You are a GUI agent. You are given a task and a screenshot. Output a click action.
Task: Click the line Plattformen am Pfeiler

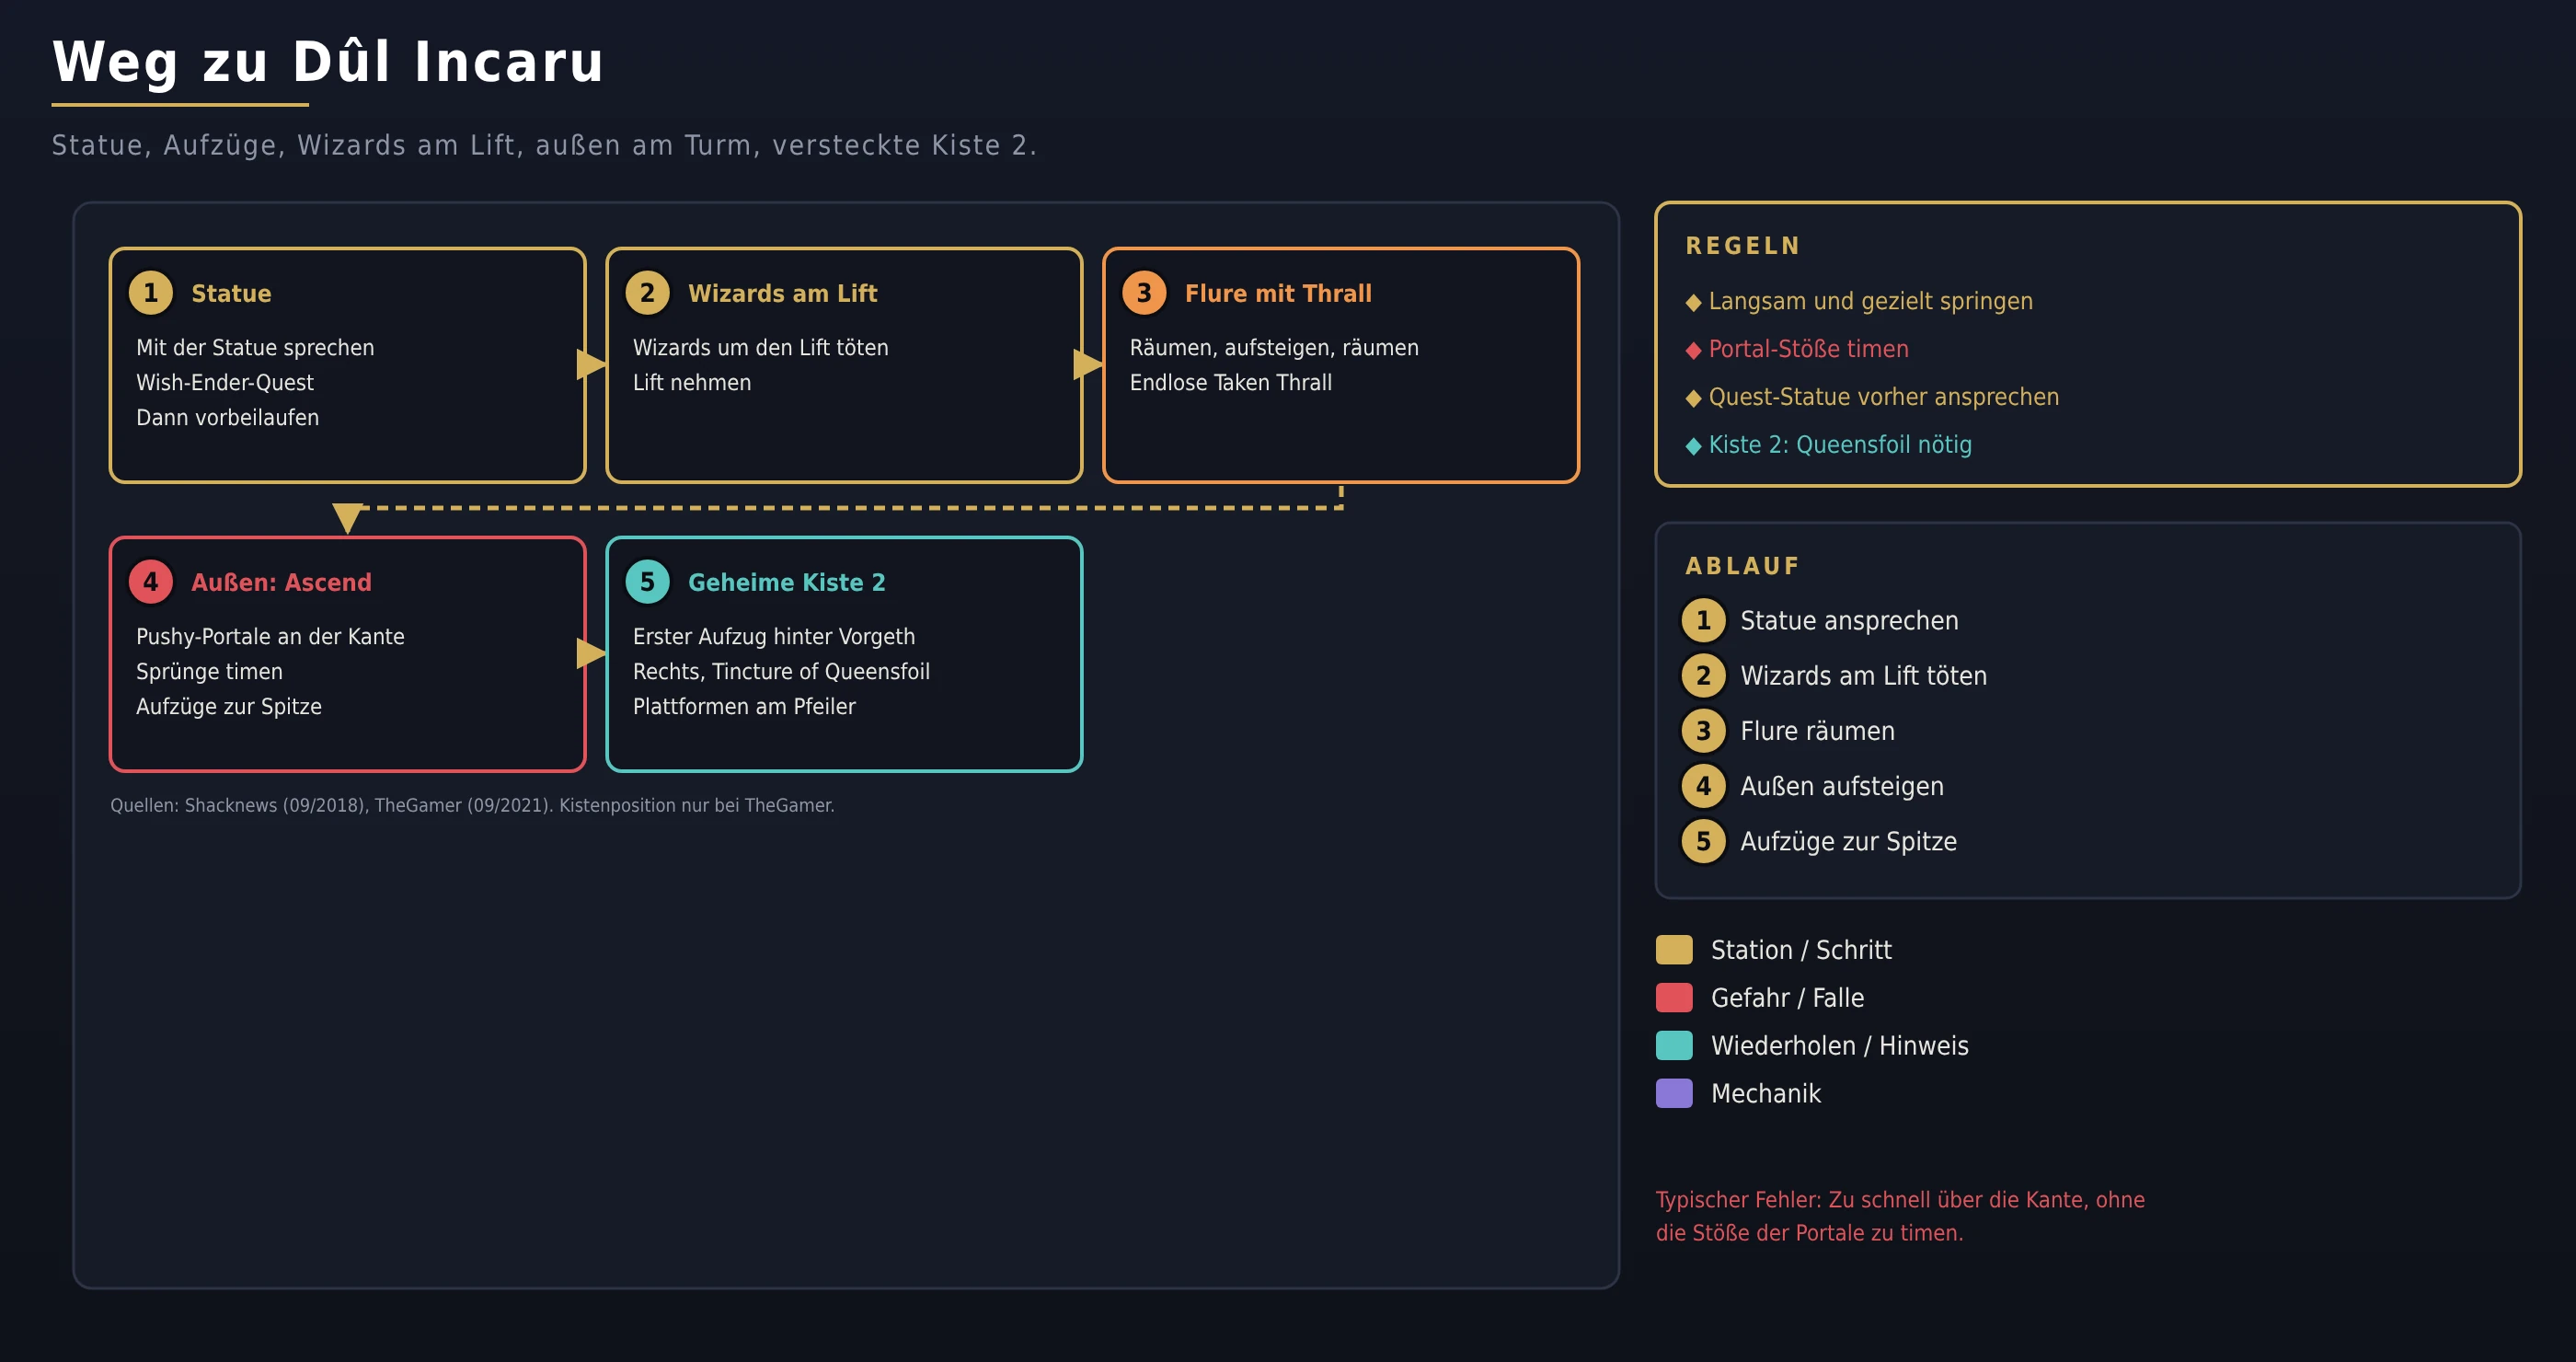tap(744, 707)
